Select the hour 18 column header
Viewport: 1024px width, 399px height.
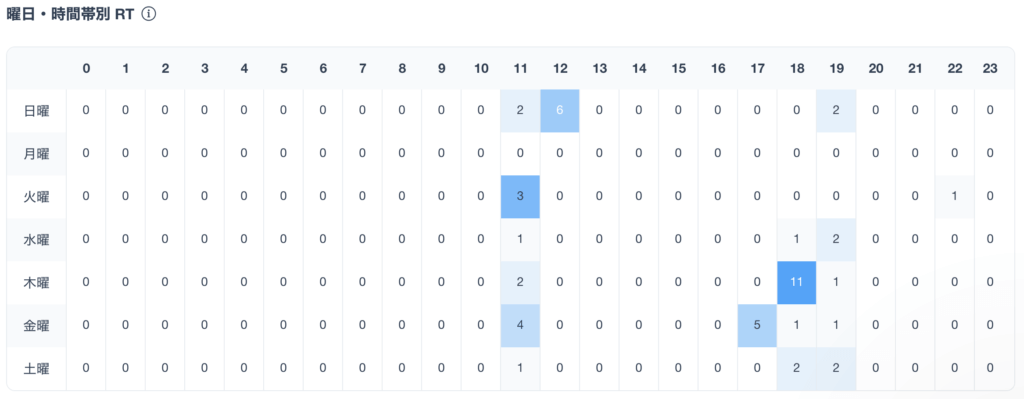(x=796, y=68)
